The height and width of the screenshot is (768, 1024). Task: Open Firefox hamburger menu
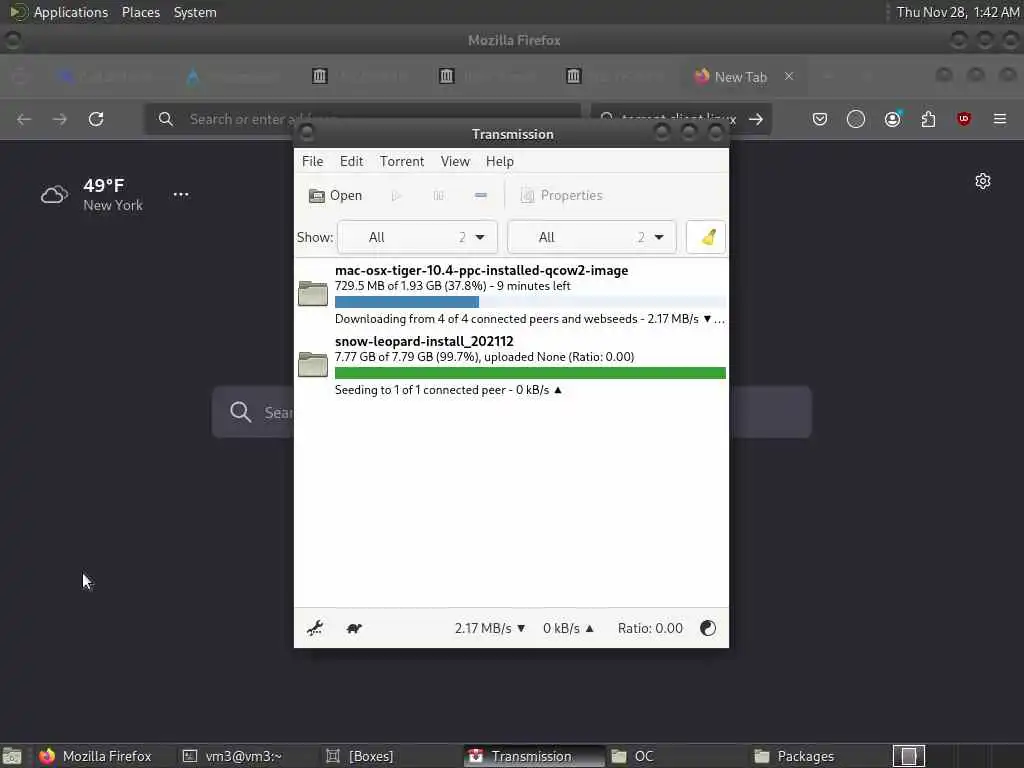[x=1000, y=119]
